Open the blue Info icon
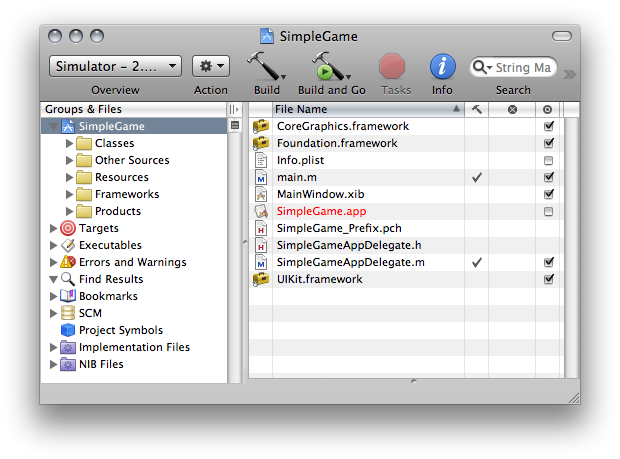Viewport: 620px width, 459px height. click(442, 66)
